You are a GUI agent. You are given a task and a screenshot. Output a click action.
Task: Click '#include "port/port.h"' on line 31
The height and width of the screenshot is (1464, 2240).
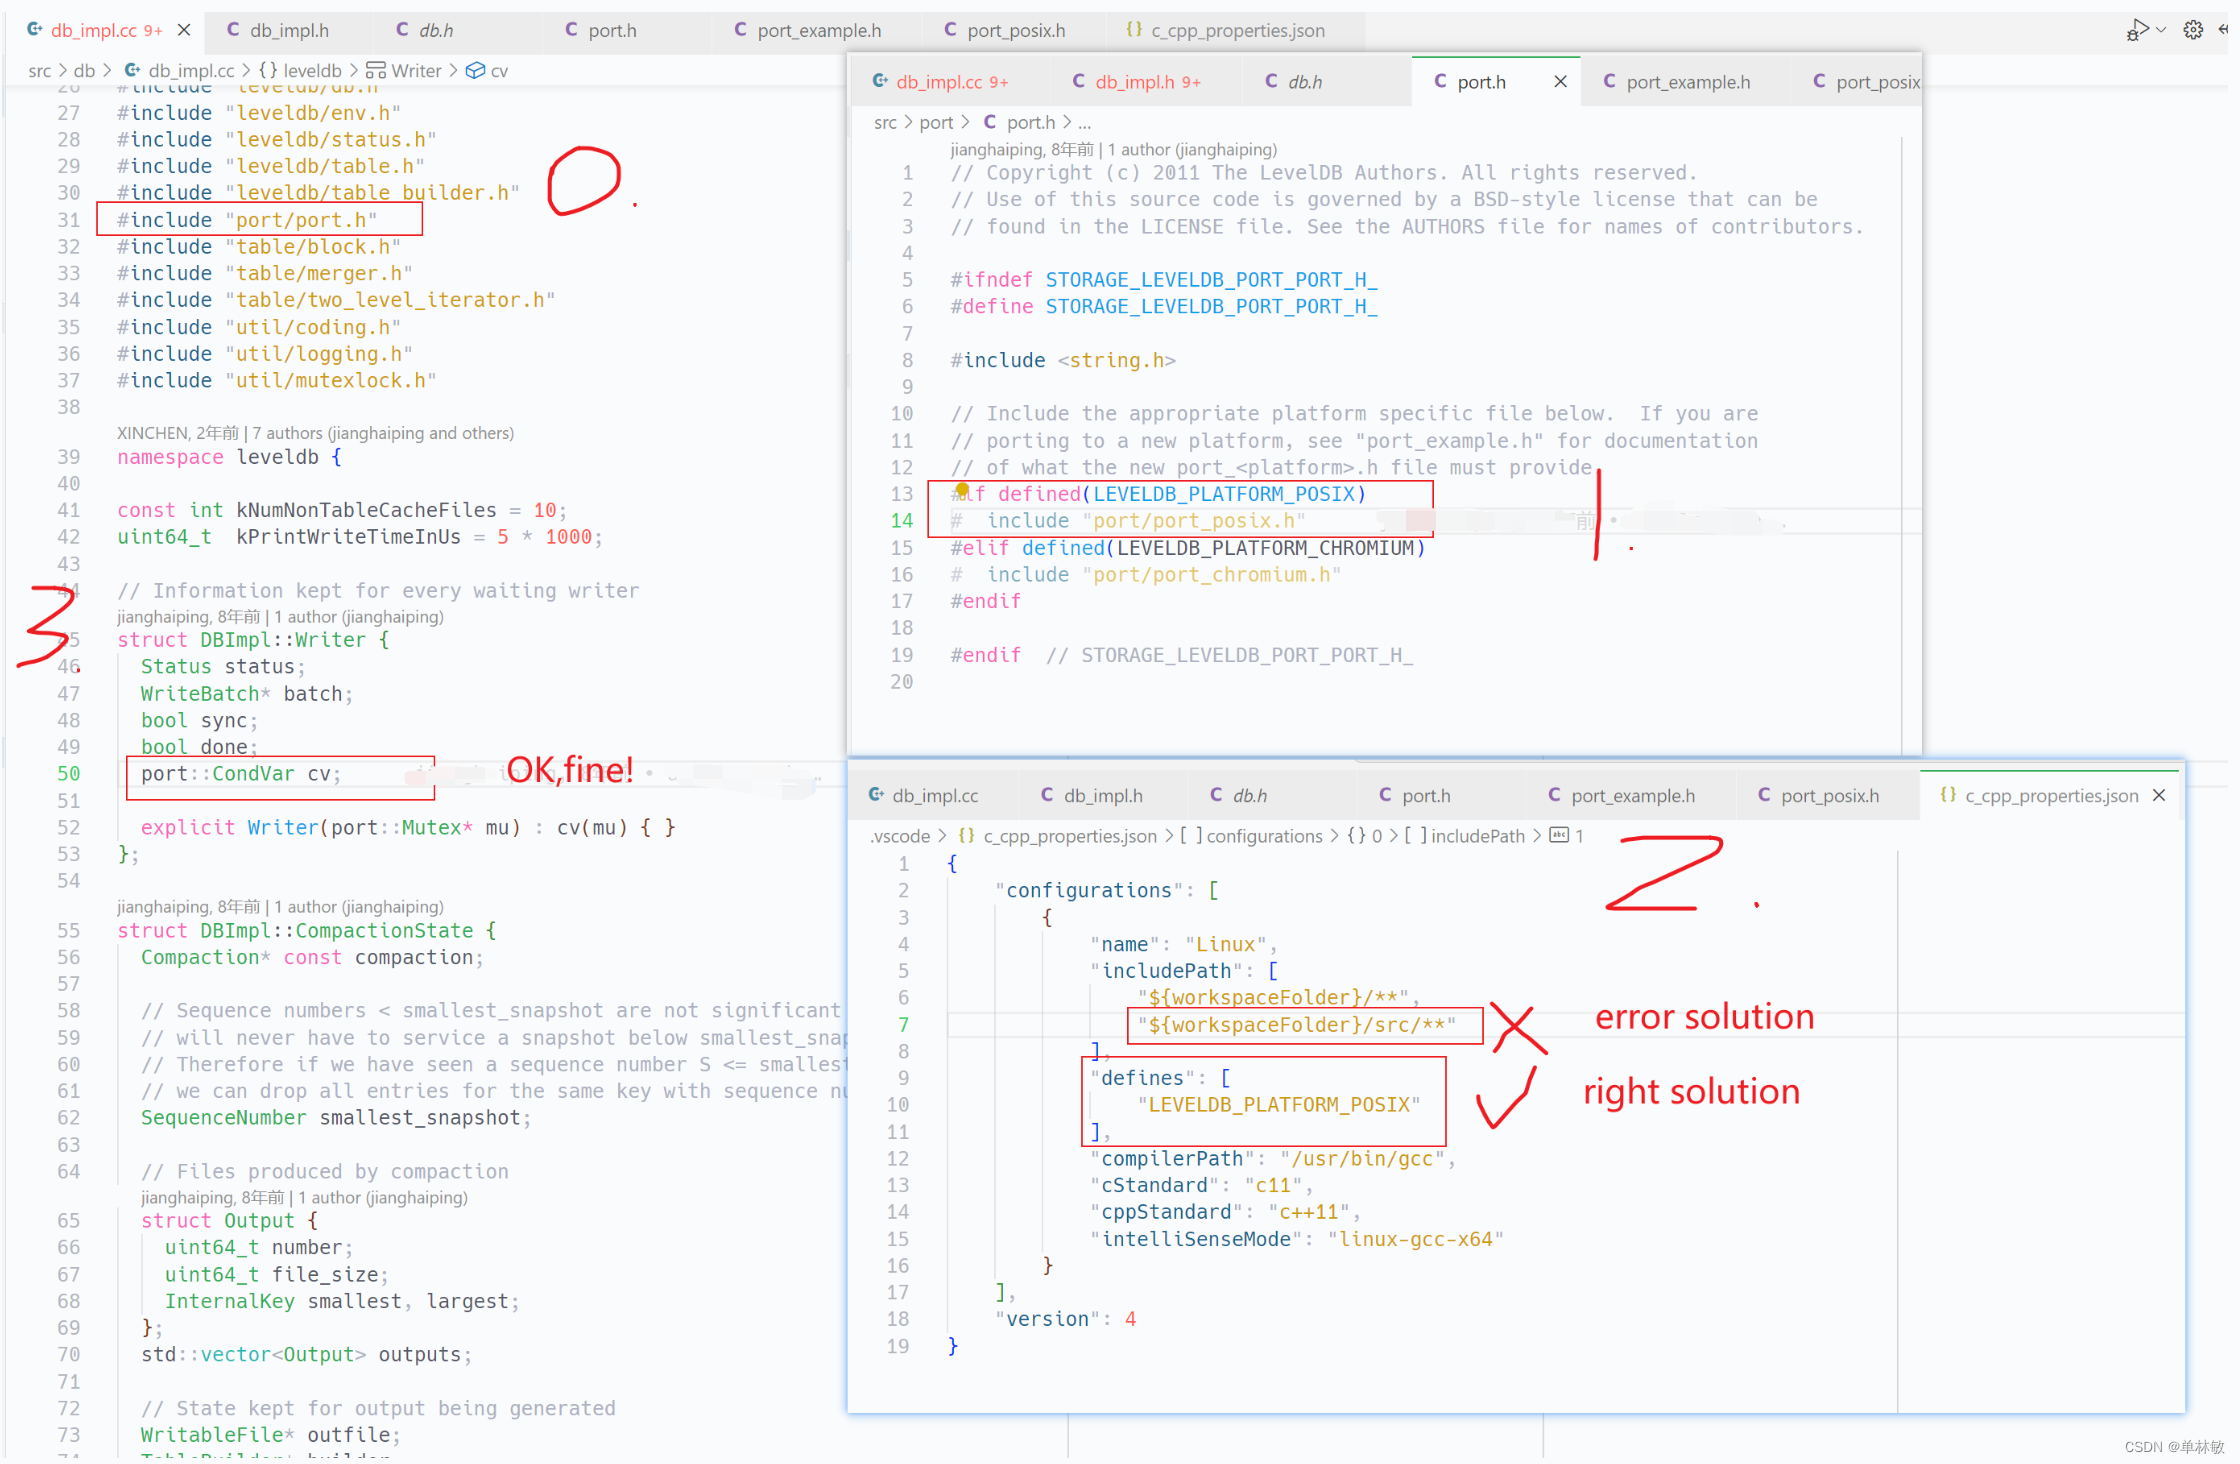[x=246, y=220]
